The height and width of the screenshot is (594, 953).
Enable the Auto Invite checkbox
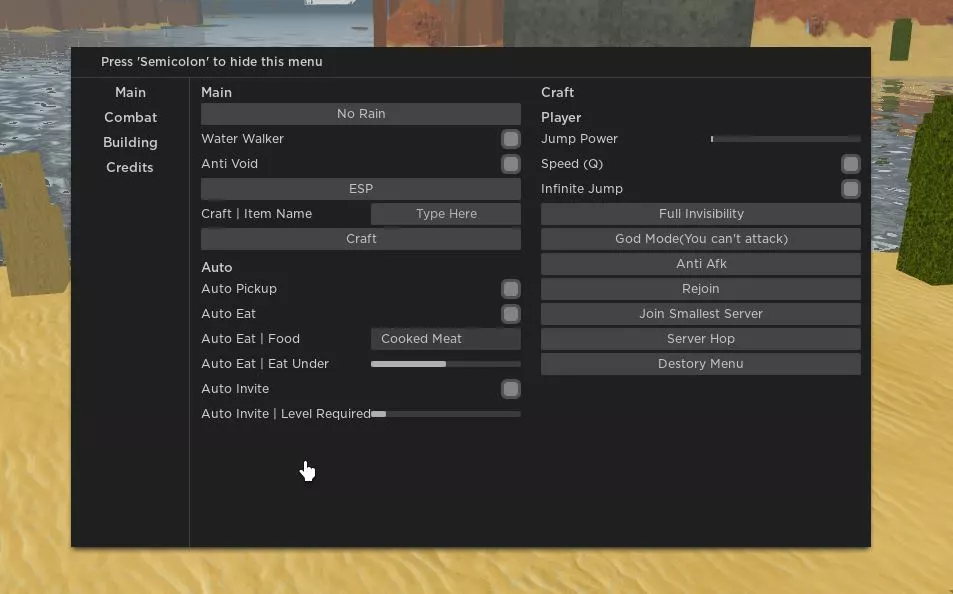[x=511, y=389]
